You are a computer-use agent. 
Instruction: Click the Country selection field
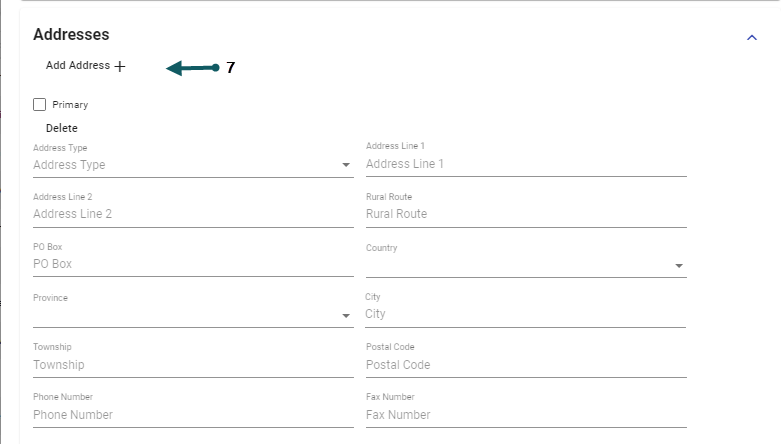516,265
